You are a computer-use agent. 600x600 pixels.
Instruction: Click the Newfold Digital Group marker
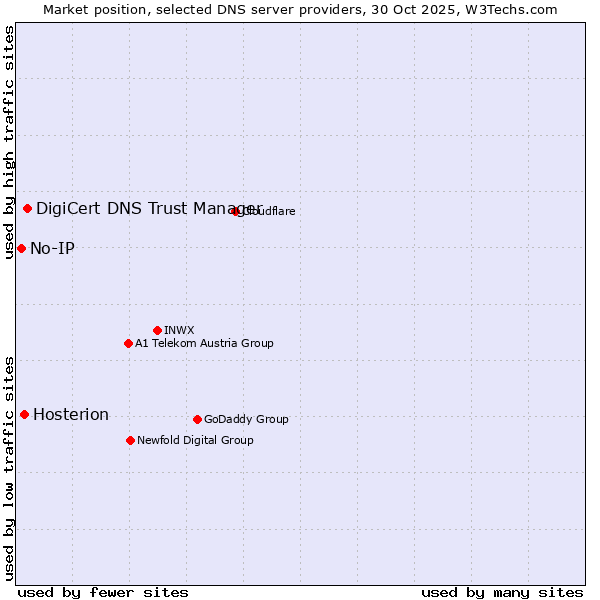(130, 440)
